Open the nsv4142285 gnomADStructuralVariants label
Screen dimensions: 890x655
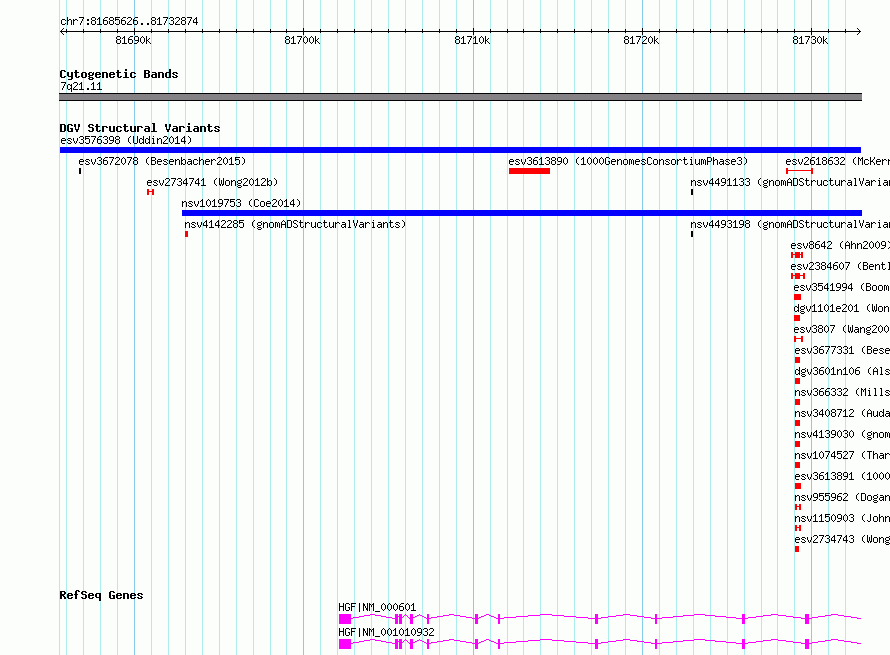click(295, 224)
